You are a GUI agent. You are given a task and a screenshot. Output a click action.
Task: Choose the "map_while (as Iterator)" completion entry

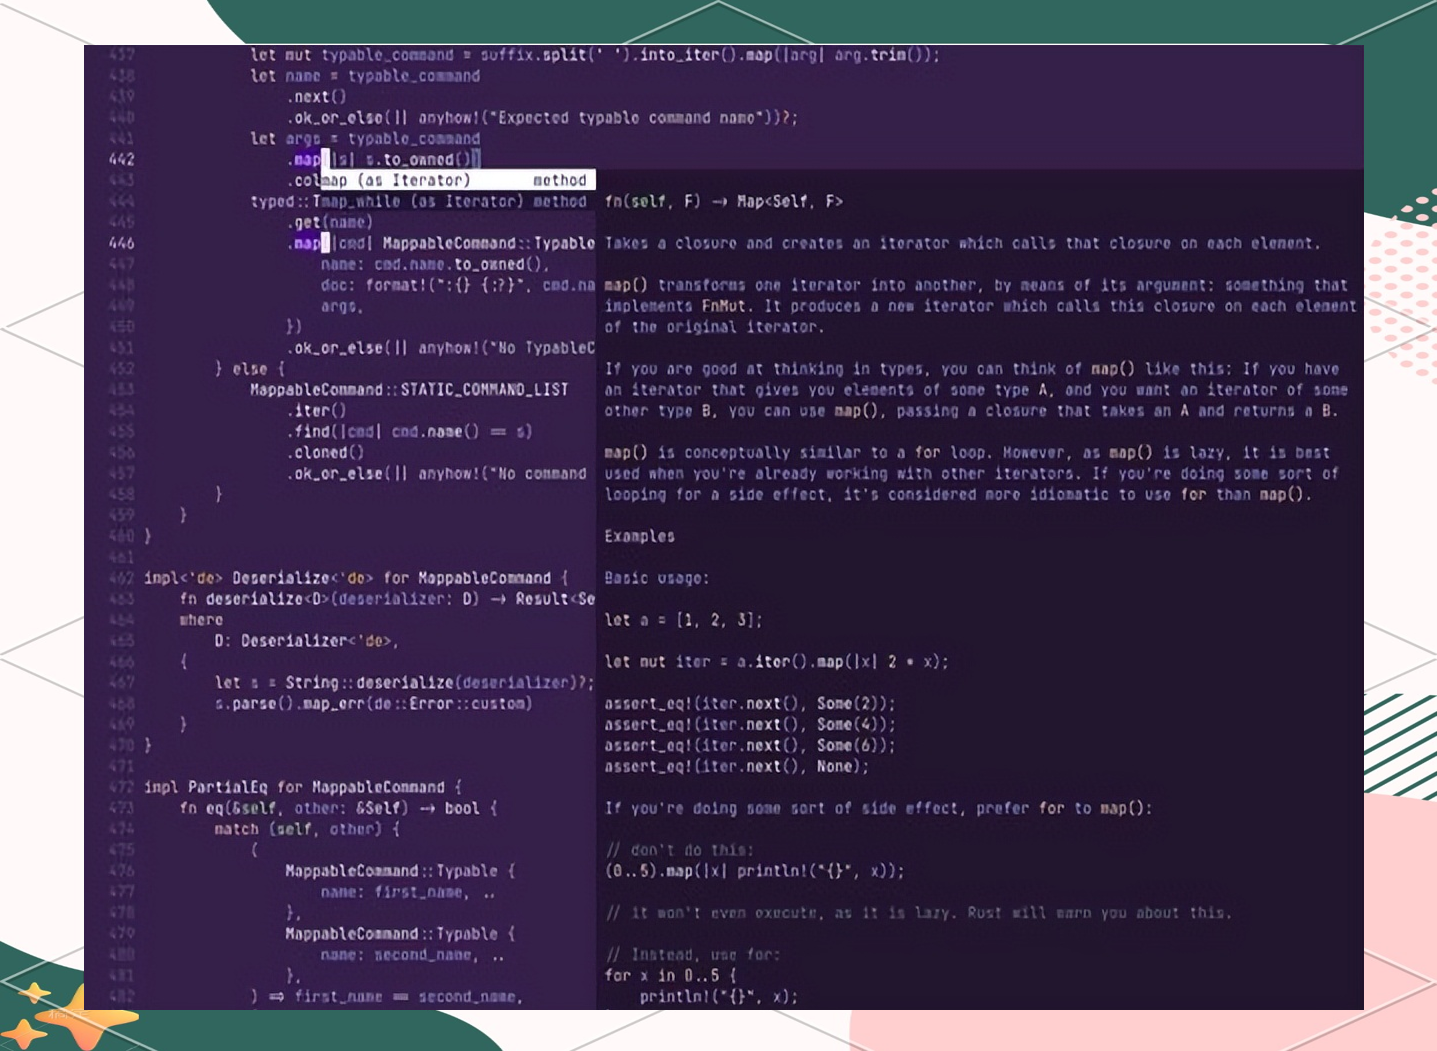coord(458,201)
